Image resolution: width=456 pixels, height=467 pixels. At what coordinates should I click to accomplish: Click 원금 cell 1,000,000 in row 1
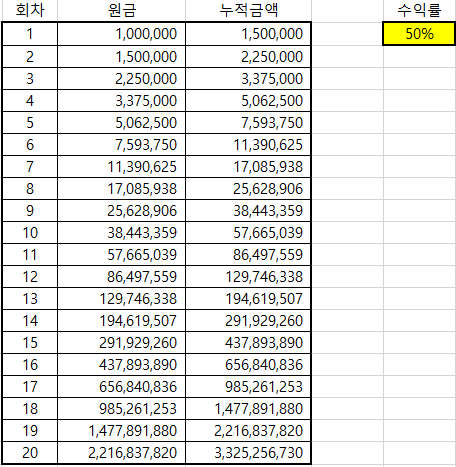121,34
